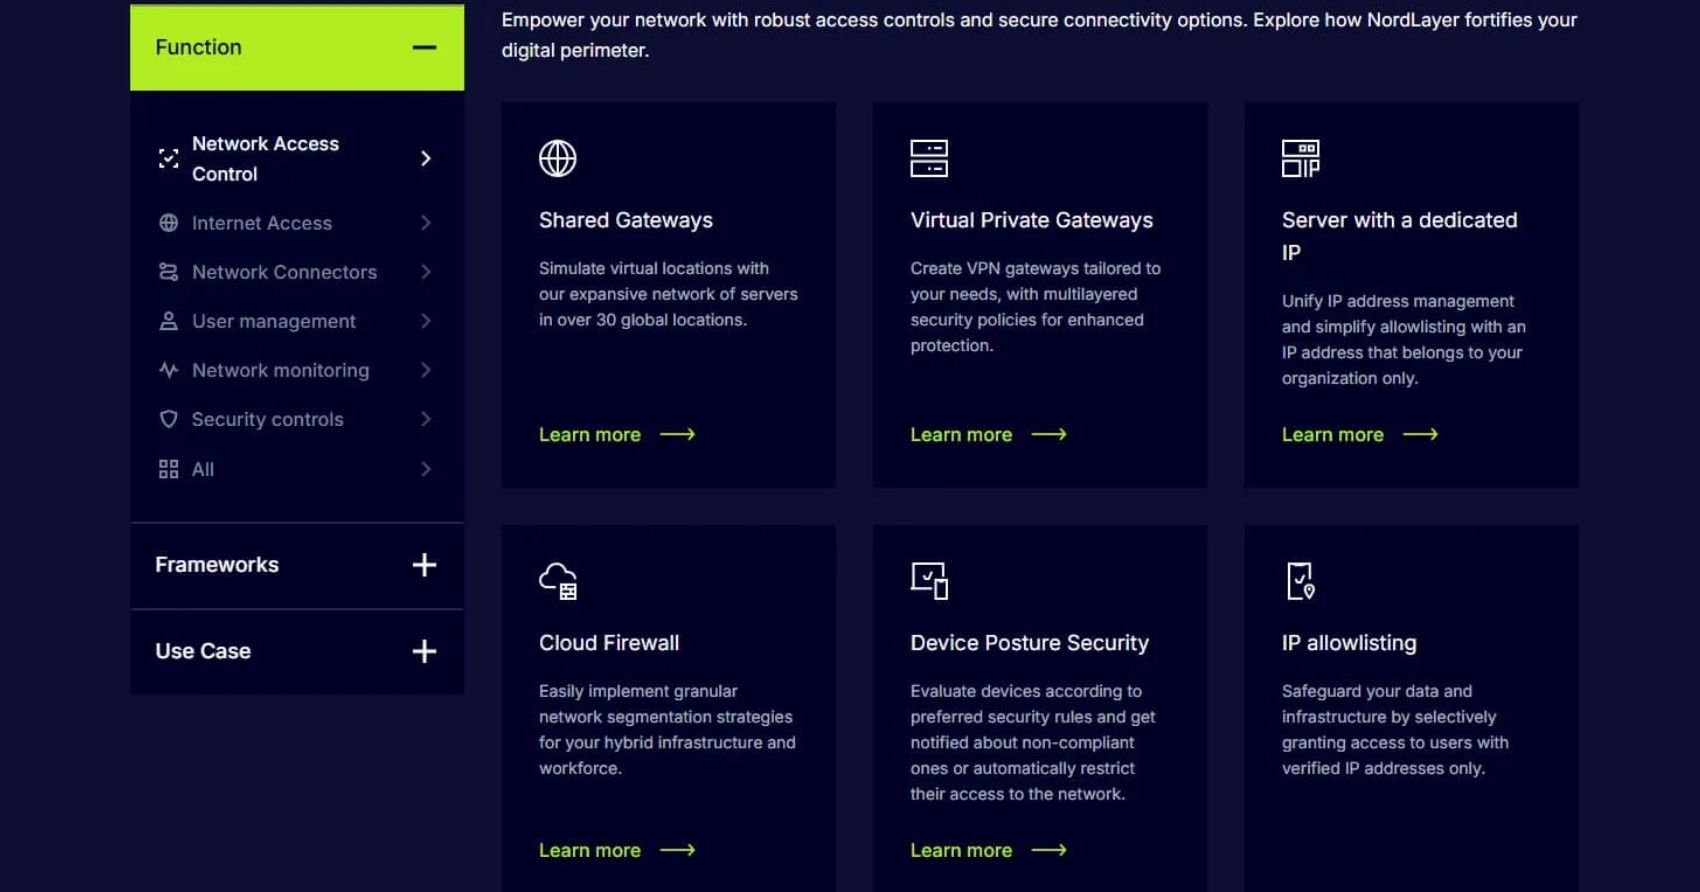Screen dimensions: 1700x892
Task: Click the All grid icon
Action: (x=168, y=469)
